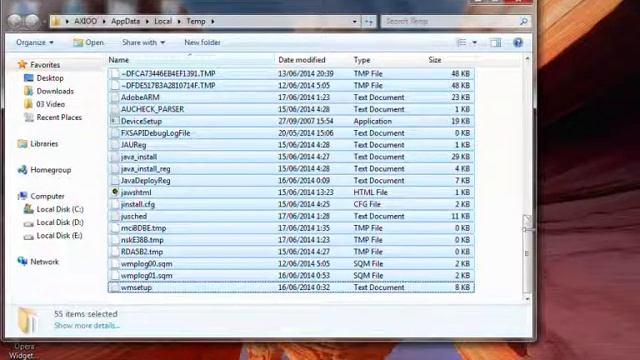The image size is (640, 360).
Task: Expand the arrow after Temp in path
Action: (x=213, y=21)
